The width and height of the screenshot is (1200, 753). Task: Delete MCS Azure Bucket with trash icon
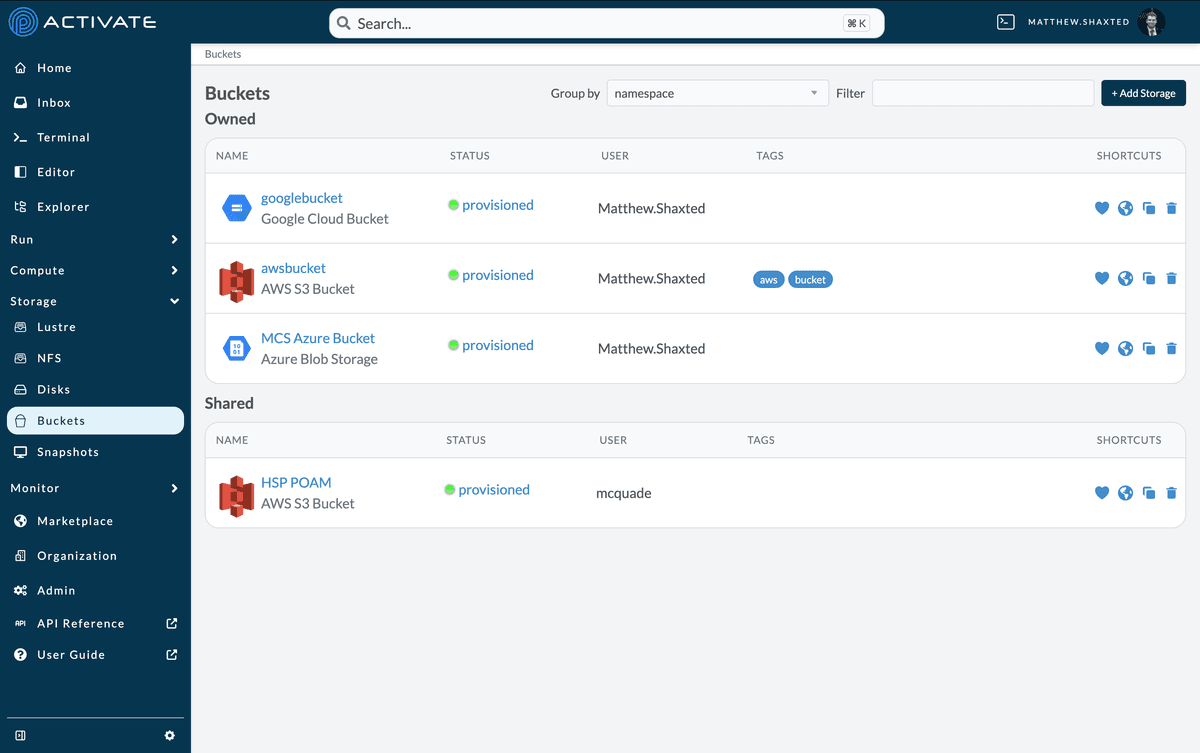coord(1172,348)
